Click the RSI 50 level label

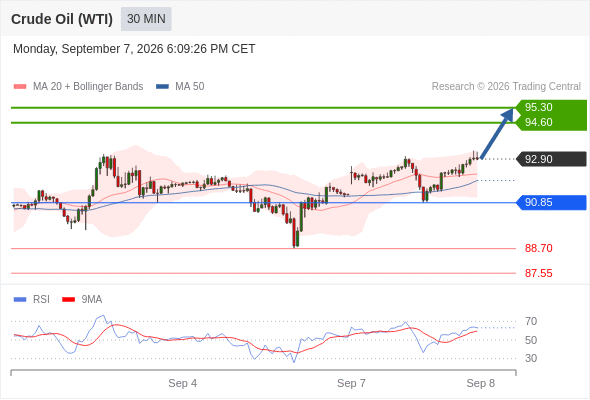pyautogui.click(x=531, y=340)
